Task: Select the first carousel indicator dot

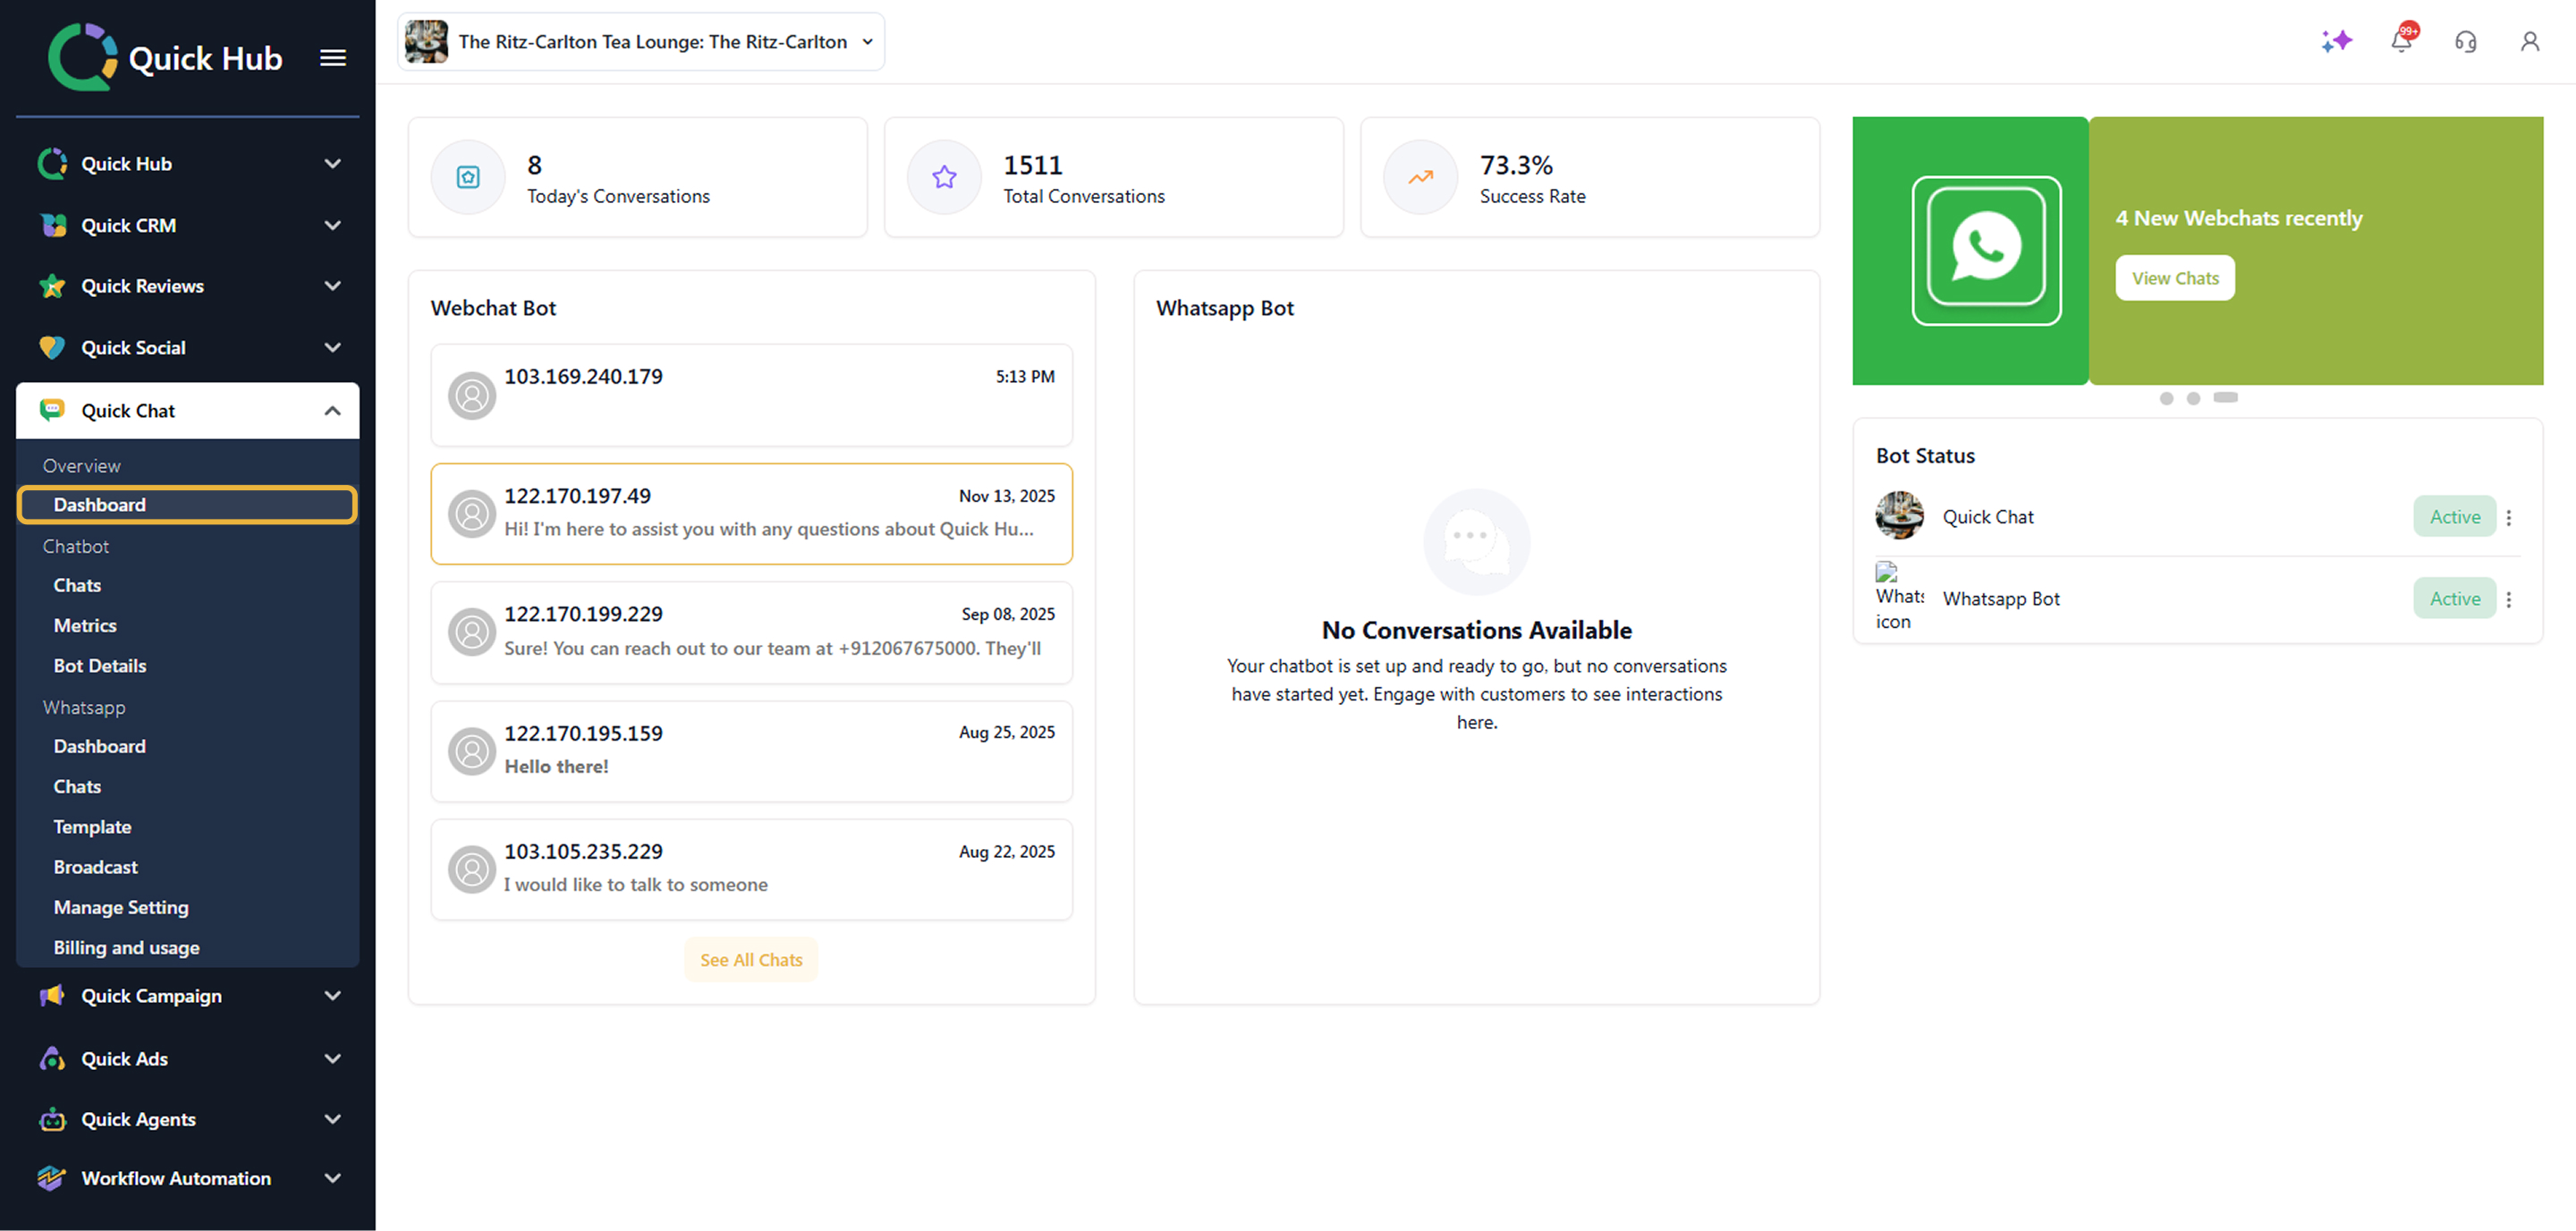Action: 2166,398
